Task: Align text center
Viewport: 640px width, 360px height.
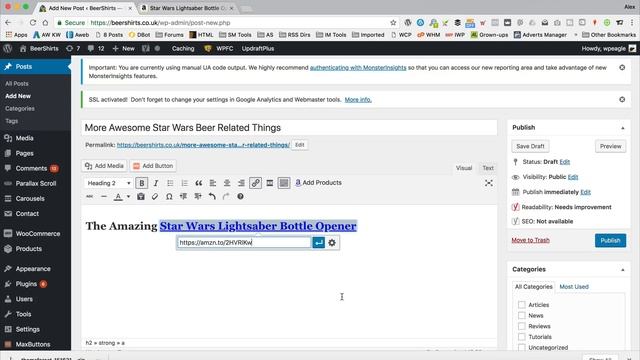Action: pos(227,183)
